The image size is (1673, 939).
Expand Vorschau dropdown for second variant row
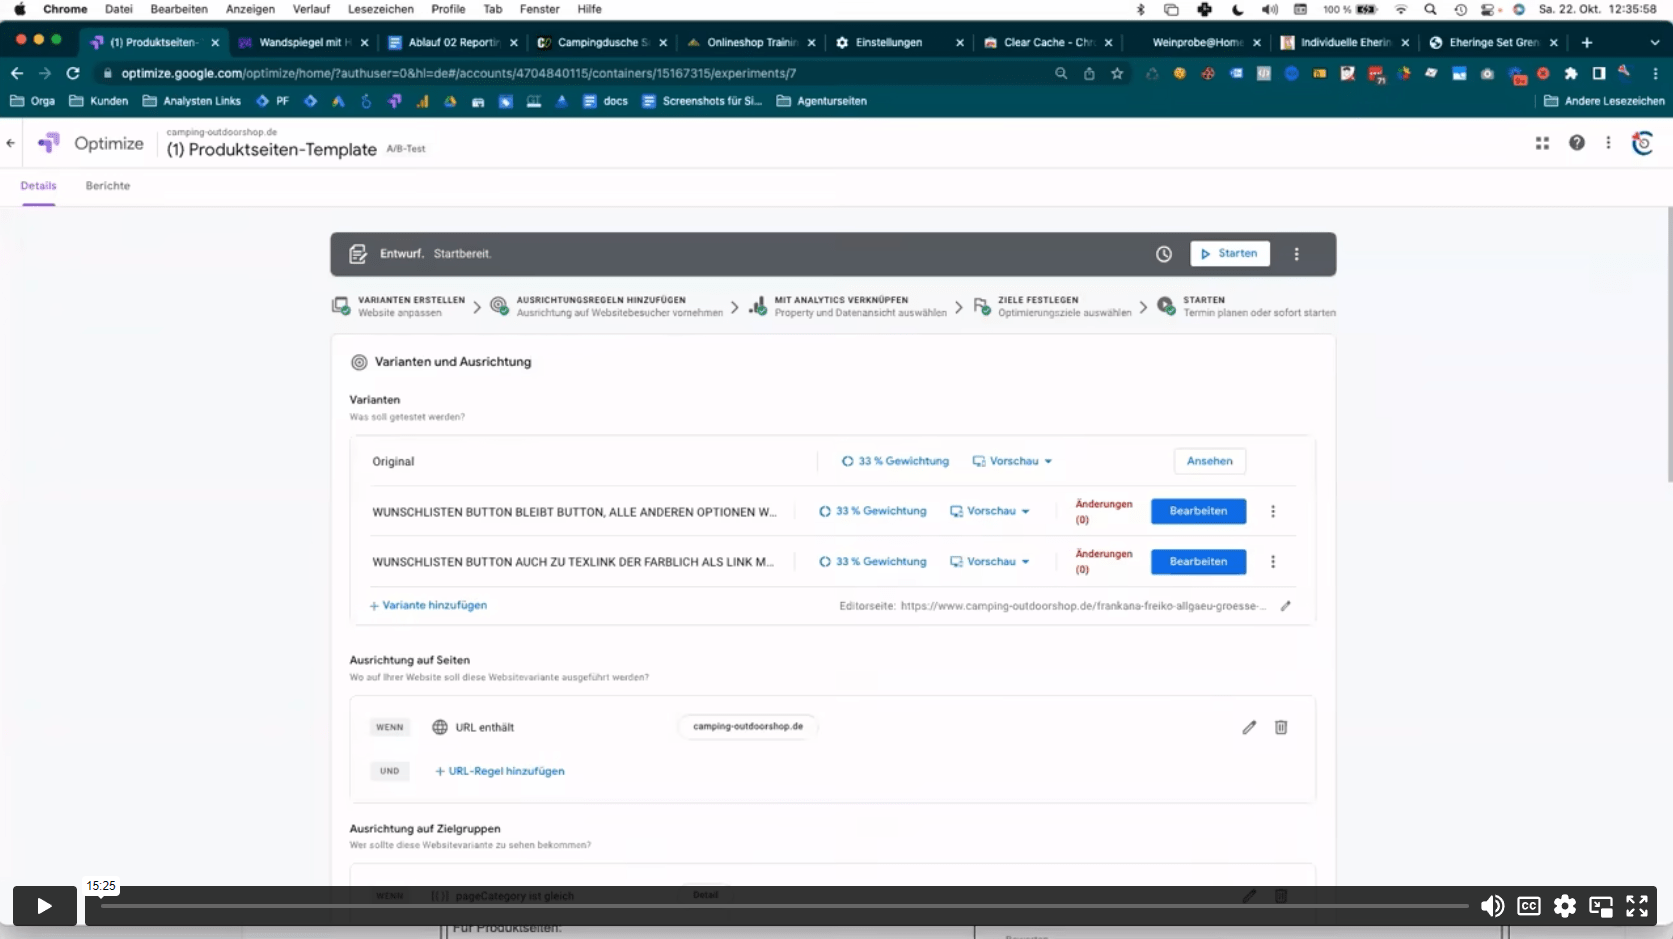[990, 562]
